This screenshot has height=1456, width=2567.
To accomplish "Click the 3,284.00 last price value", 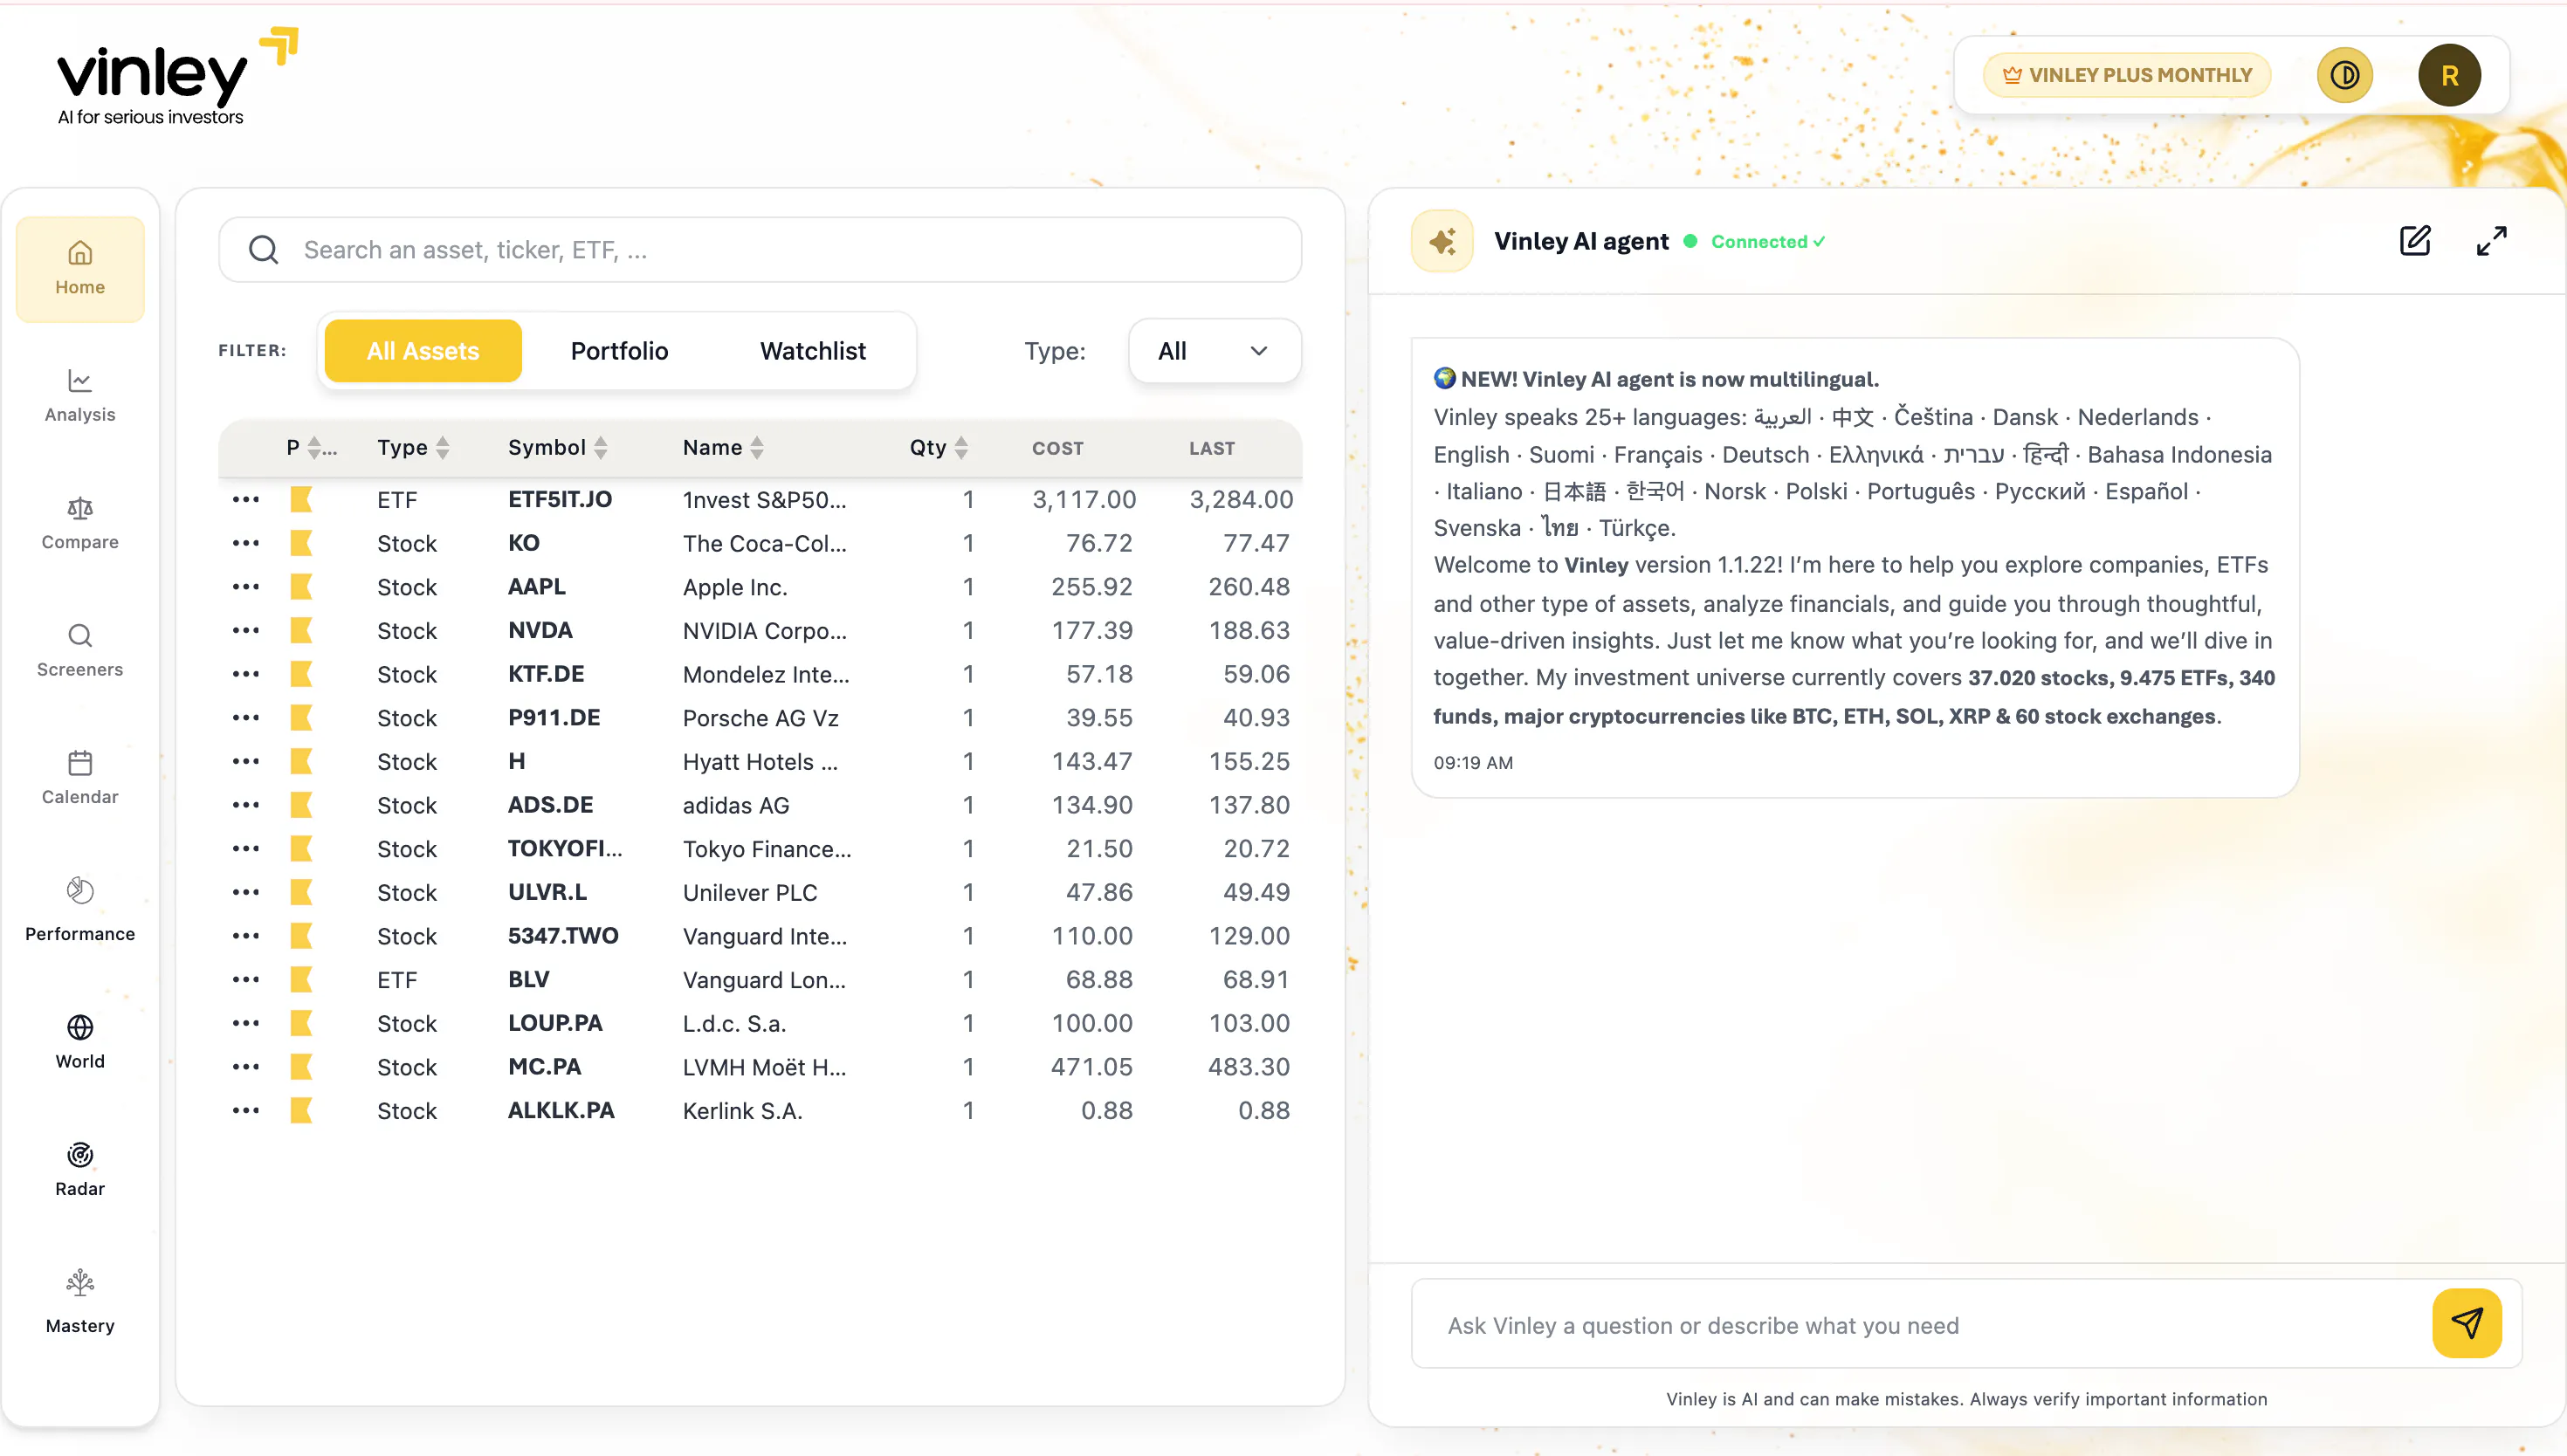I will 1240,499.
